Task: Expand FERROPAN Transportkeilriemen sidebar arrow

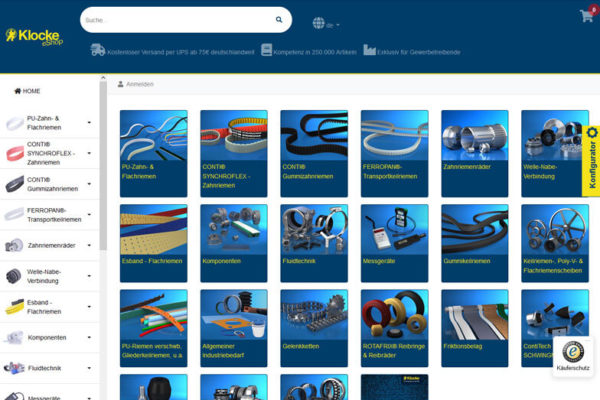Action: 89,214
